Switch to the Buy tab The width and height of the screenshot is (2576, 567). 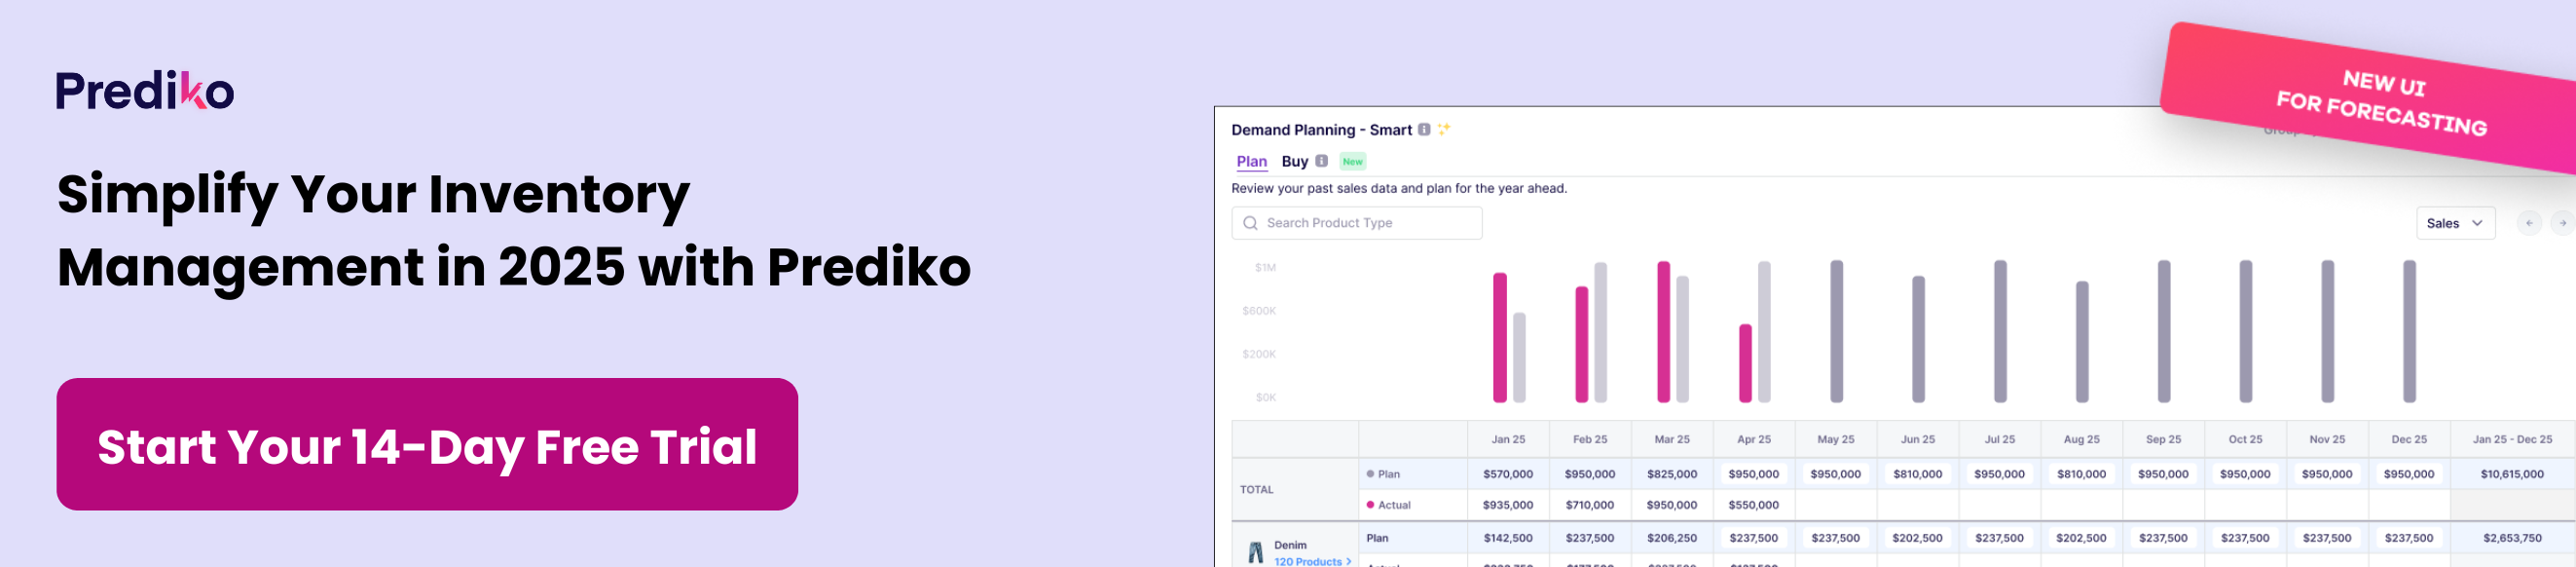tap(1295, 161)
